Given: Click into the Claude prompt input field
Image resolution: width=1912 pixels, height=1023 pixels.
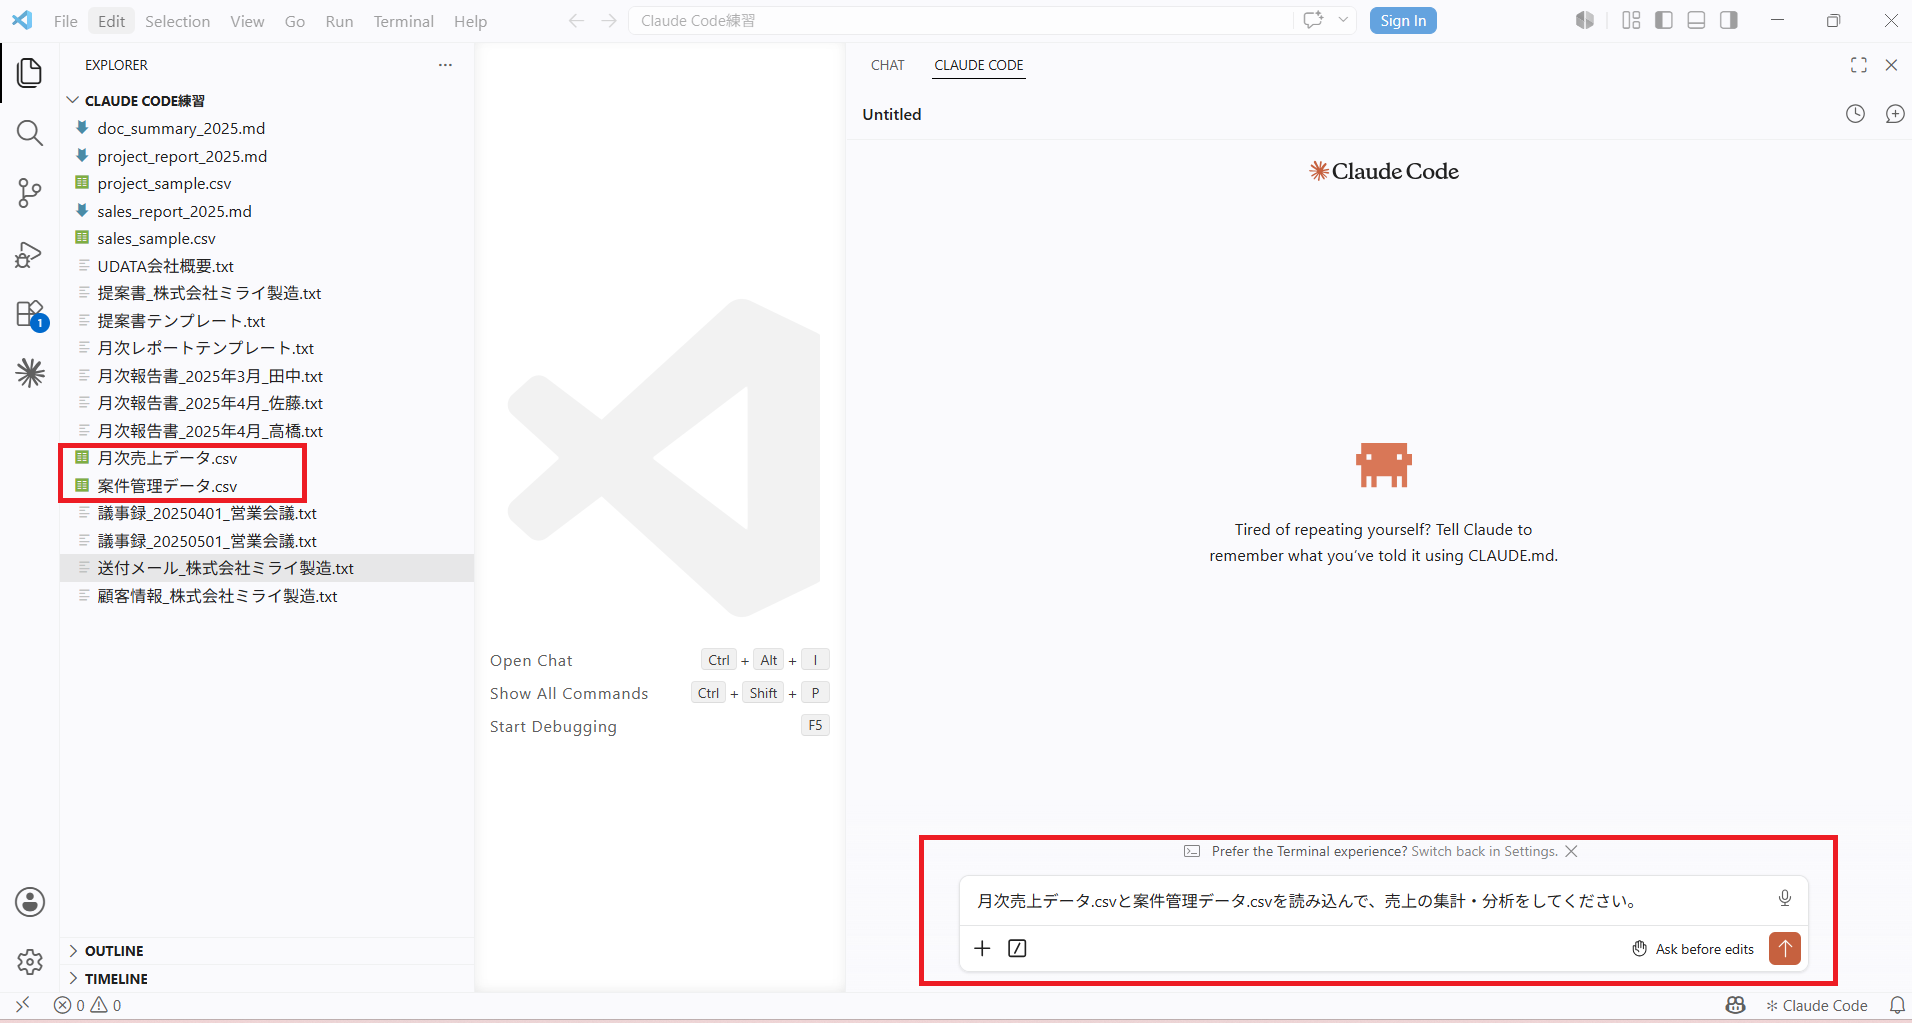Looking at the screenshot, I should pos(1370,901).
